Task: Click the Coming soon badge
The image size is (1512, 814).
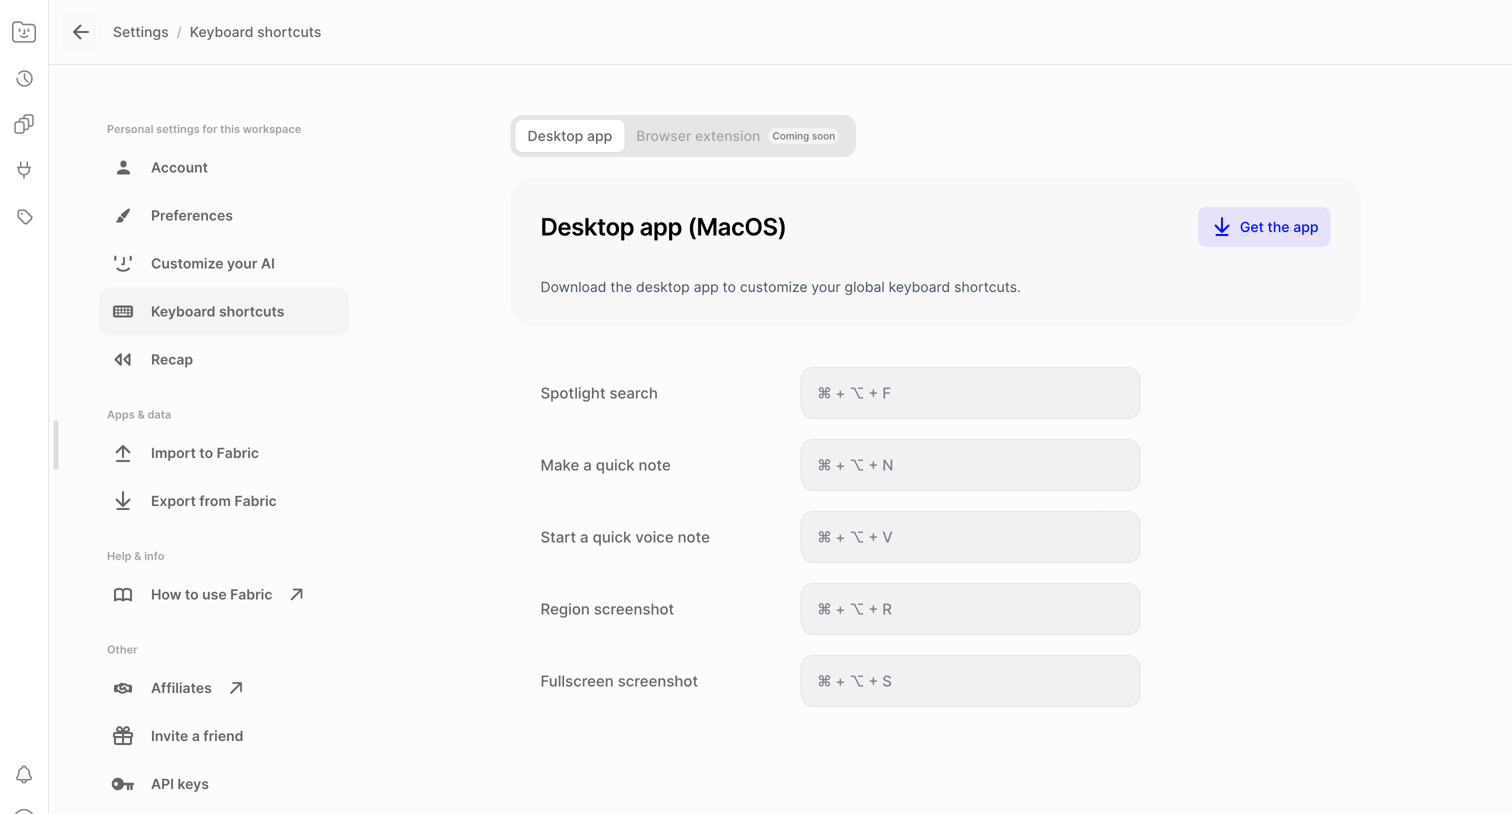Action: coord(804,136)
